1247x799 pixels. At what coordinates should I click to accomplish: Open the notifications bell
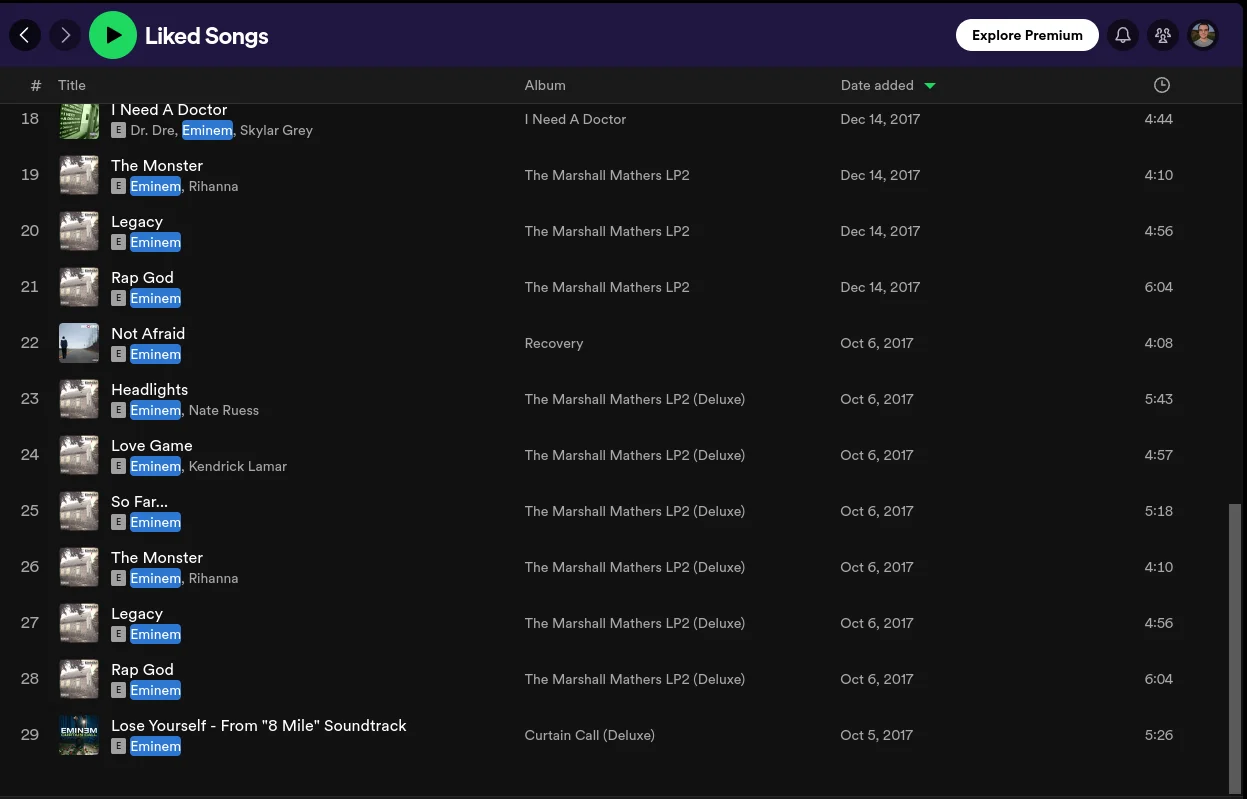(1122, 35)
